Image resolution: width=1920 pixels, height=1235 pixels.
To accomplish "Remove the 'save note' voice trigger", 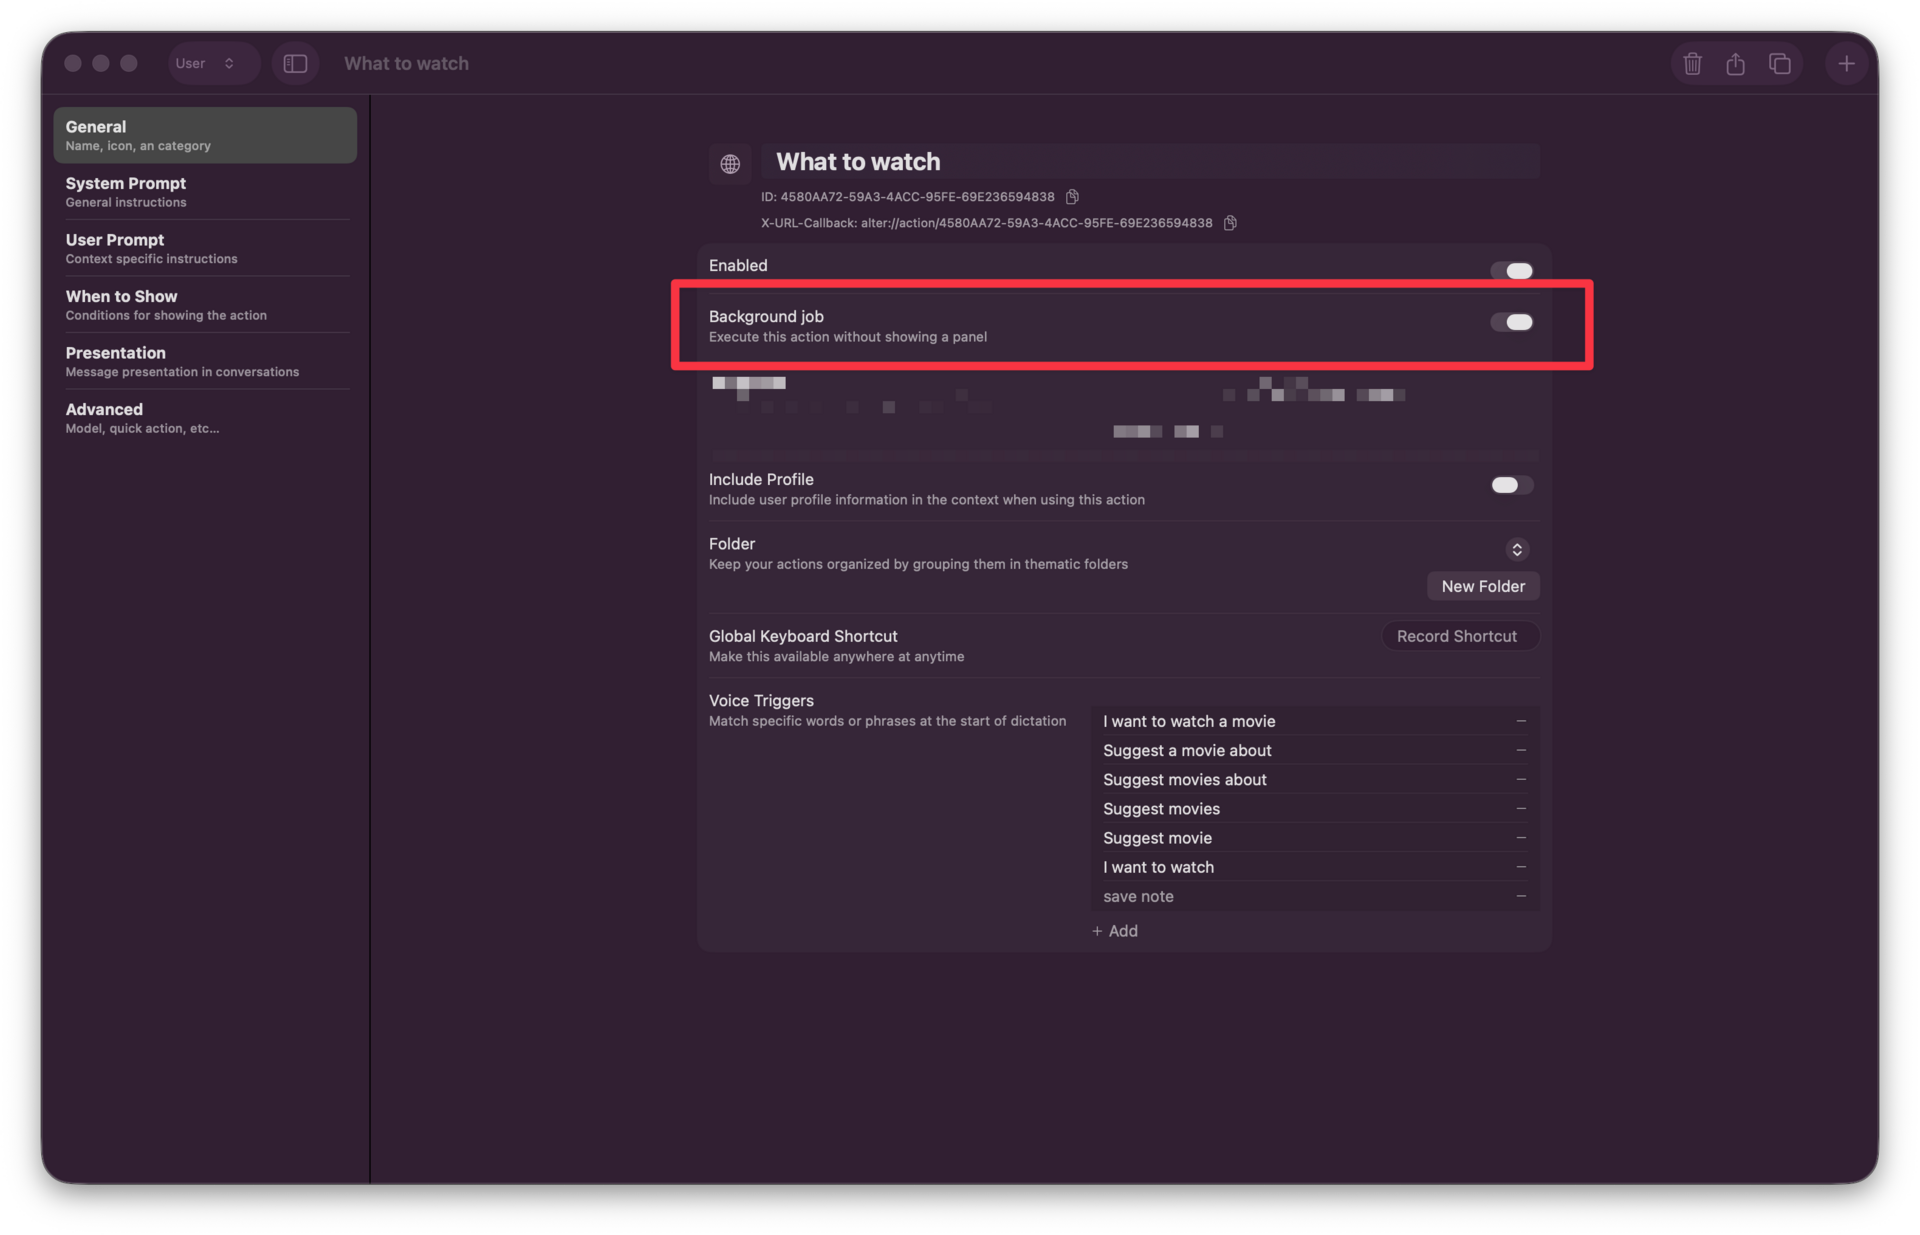I will pos(1520,896).
